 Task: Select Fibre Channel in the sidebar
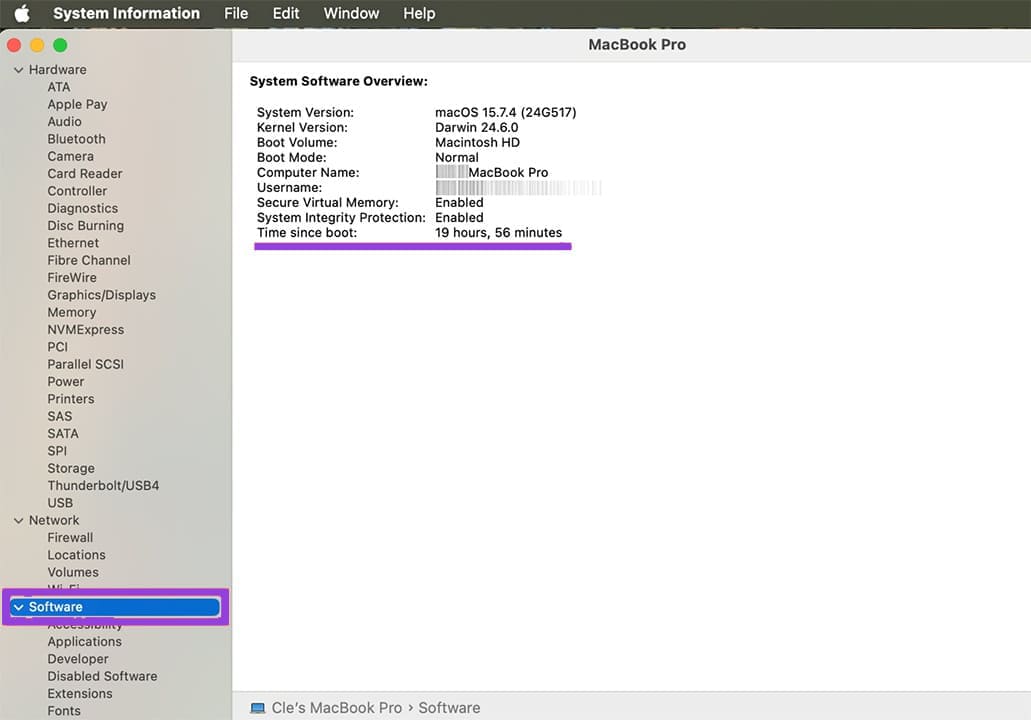(x=89, y=260)
